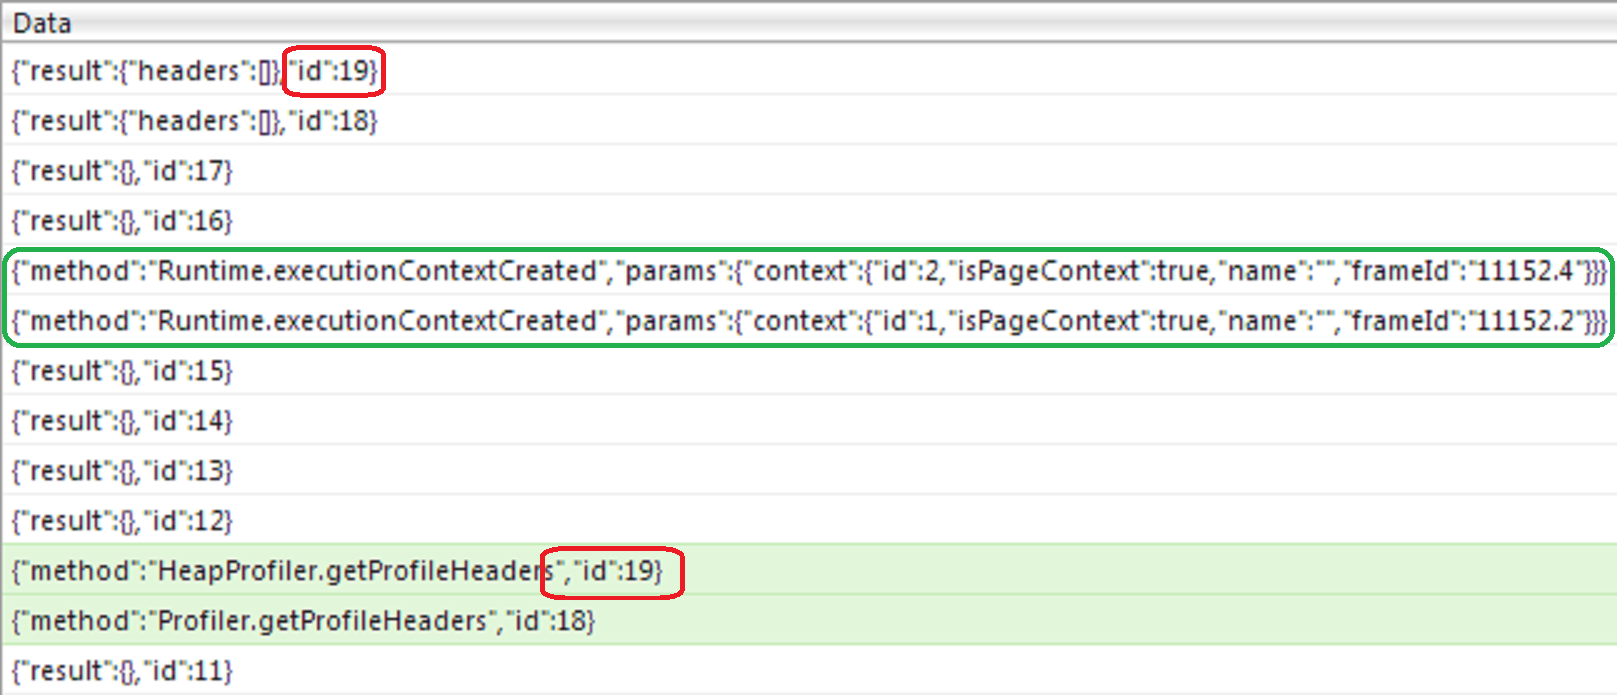Select the result row with id 13
The width and height of the screenshot is (1617, 695).
pos(808,470)
